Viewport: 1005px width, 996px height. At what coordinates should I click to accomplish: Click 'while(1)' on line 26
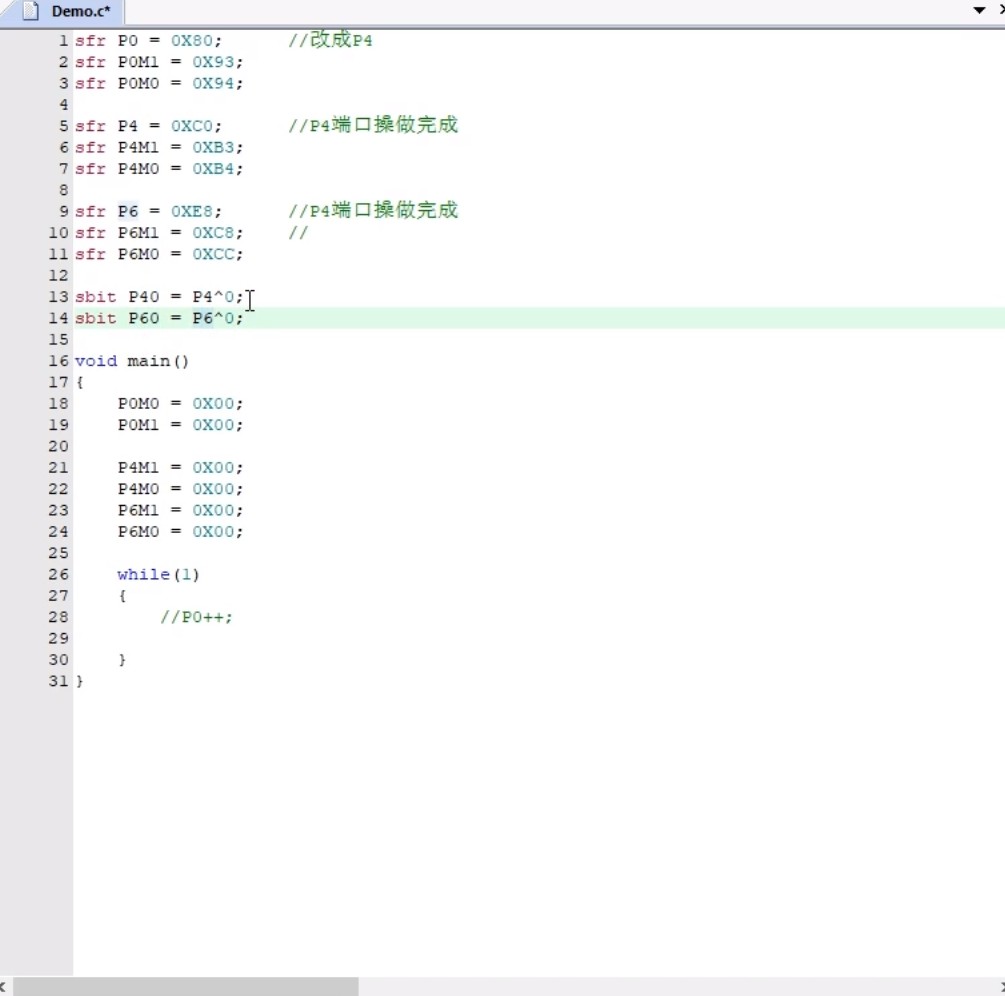[x=158, y=574]
